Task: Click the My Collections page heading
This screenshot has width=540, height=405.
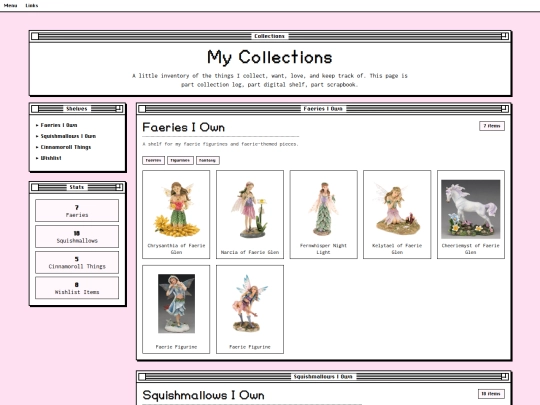Action: click(270, 57)
